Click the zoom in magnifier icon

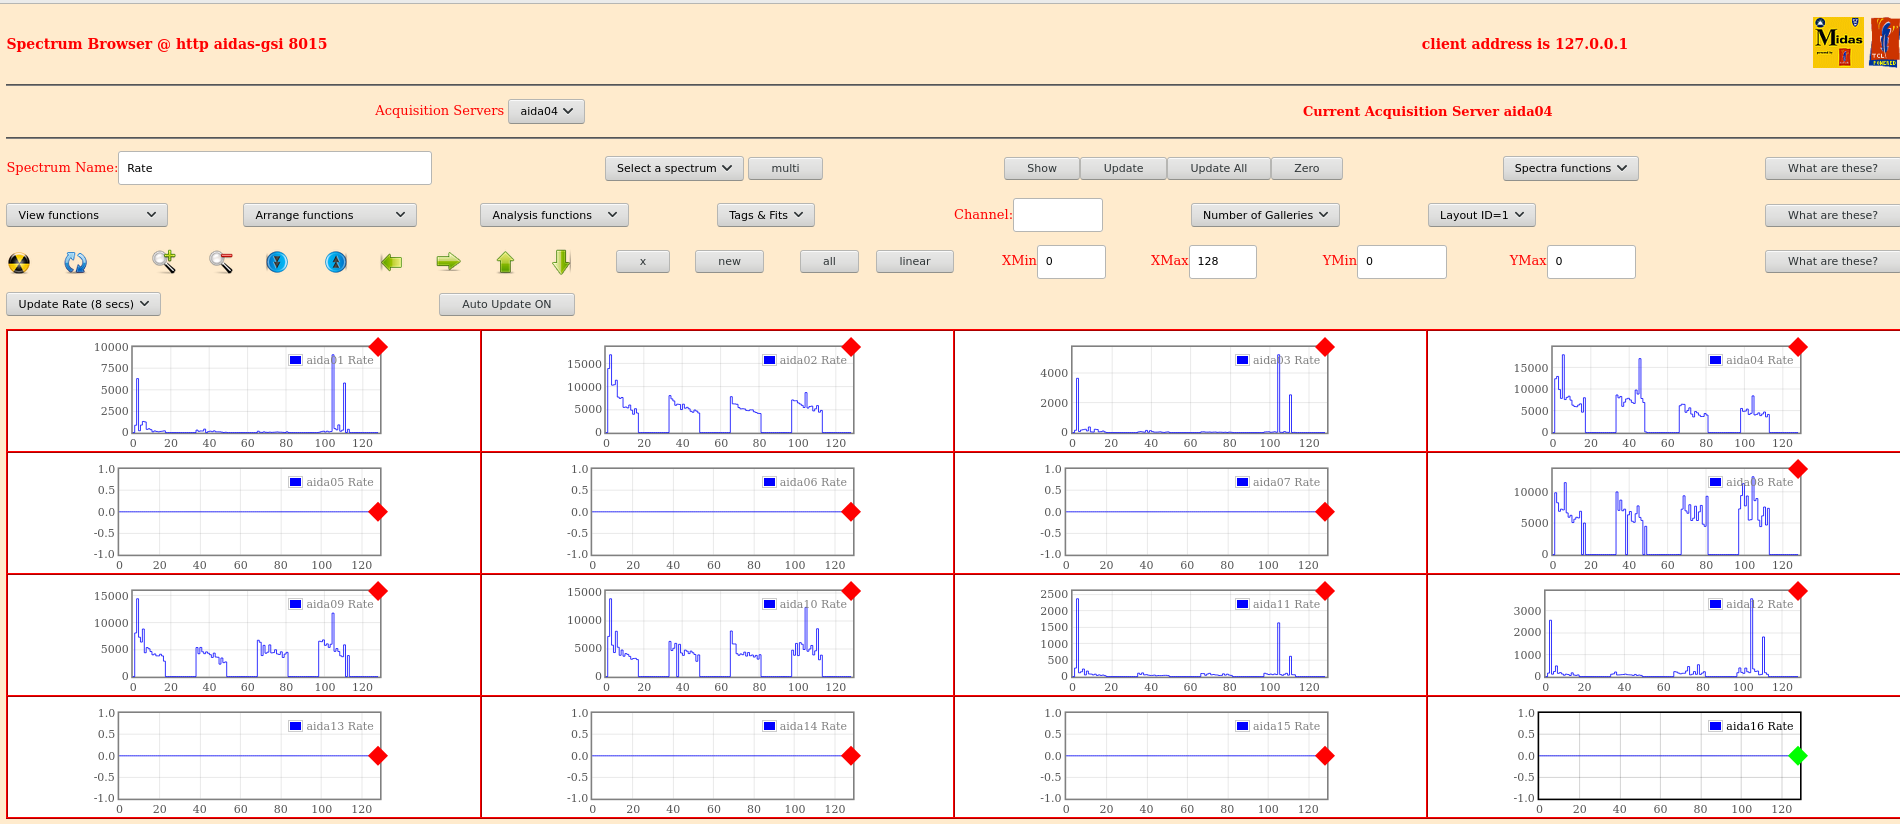(164, 262)
